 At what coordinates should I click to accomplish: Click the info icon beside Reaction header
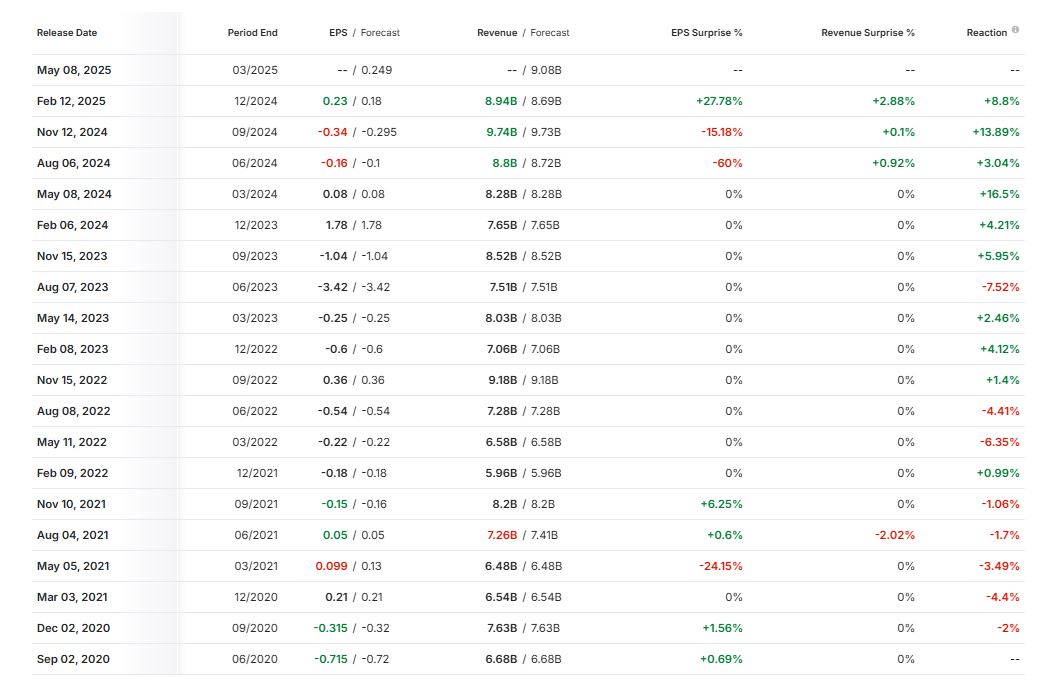pos(1016,30)
